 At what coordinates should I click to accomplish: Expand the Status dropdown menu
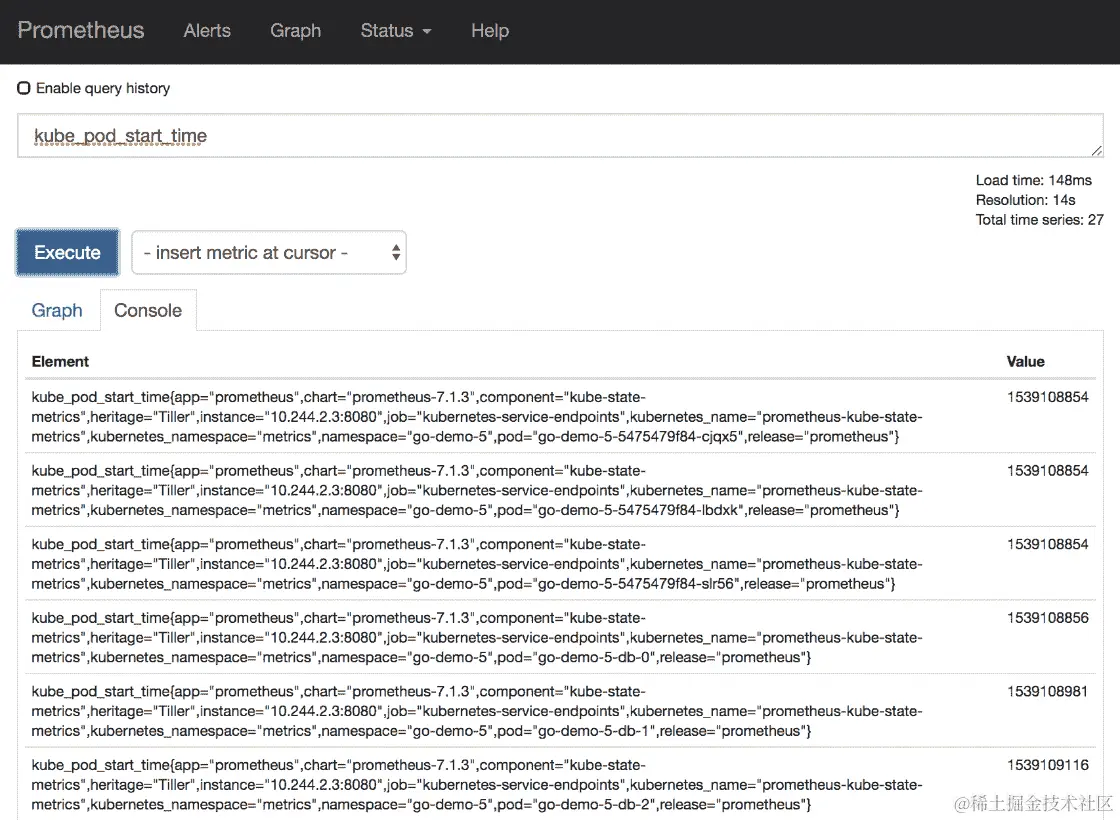coord(396,31)
